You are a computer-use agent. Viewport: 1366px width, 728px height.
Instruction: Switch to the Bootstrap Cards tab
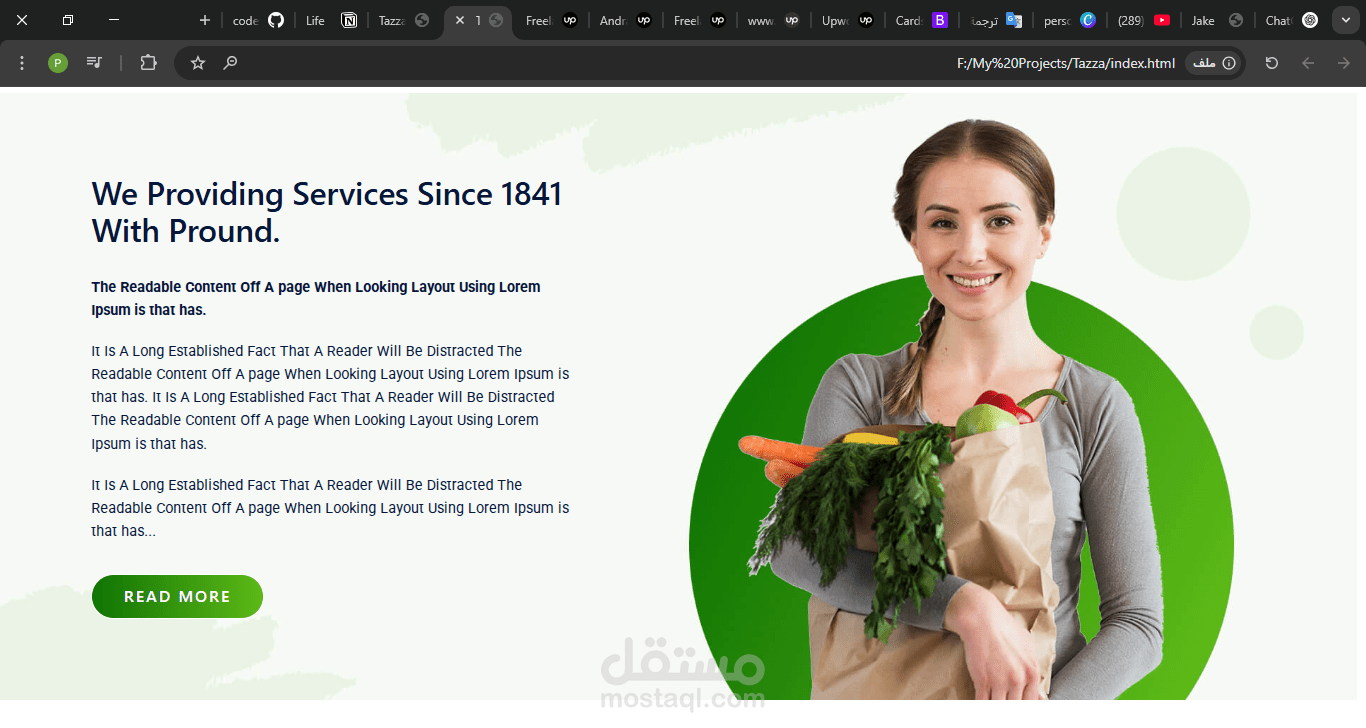tap(922, 20)
